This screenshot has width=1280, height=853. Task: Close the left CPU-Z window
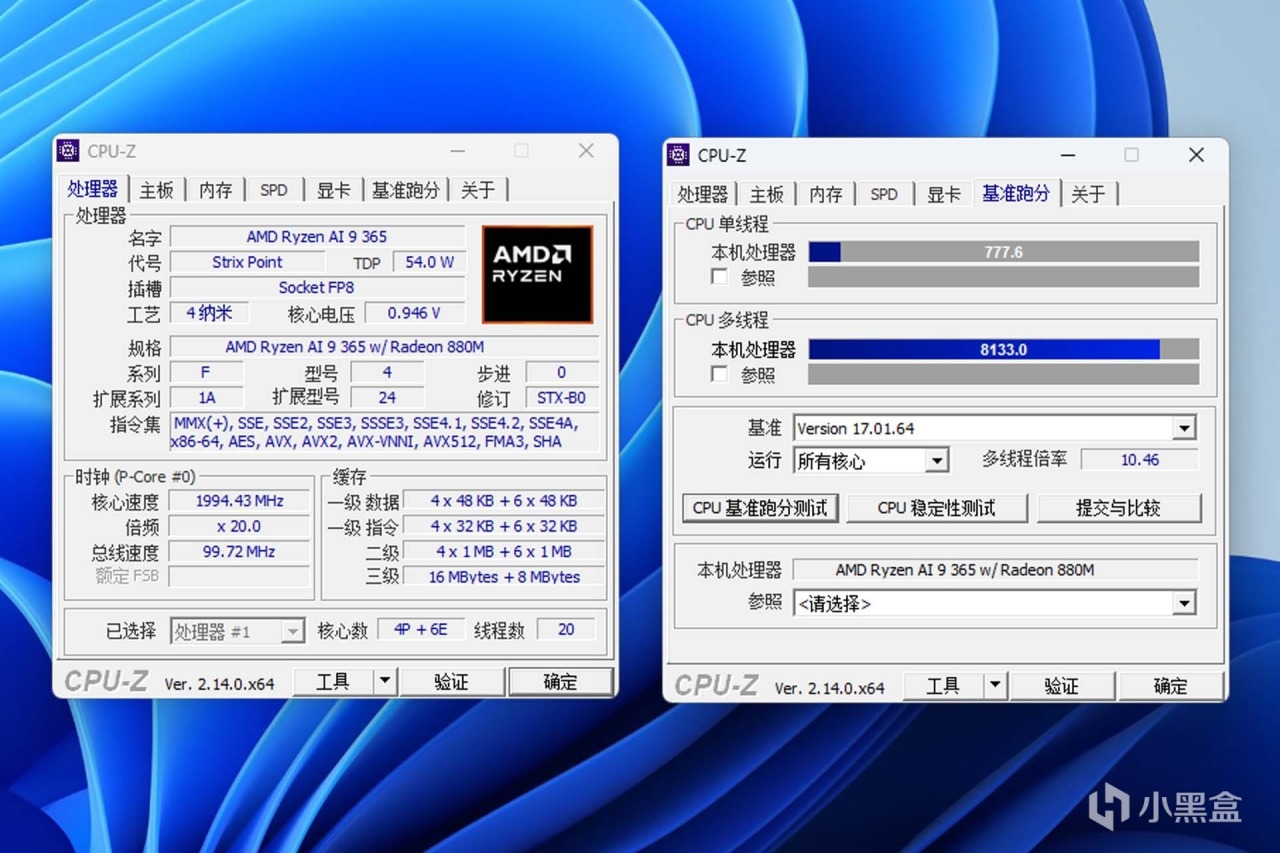[x=586, y=151]
